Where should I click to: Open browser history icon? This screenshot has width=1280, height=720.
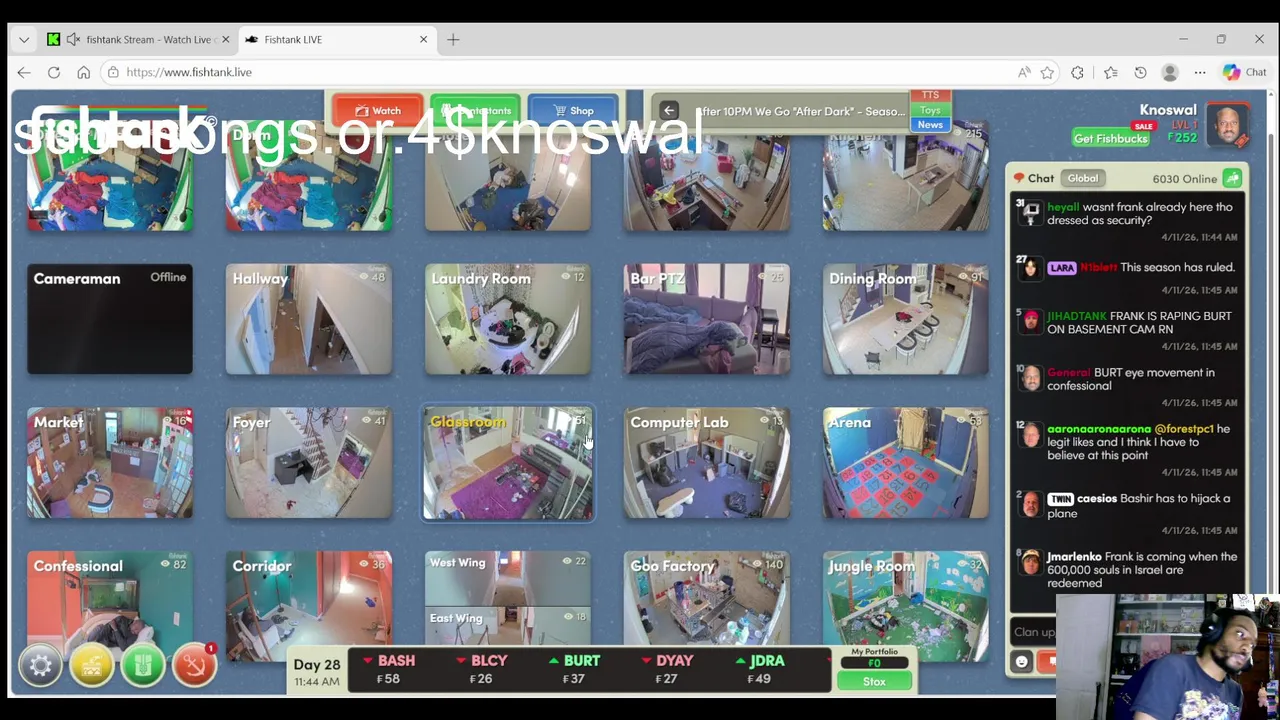[x=1140, y=72]
